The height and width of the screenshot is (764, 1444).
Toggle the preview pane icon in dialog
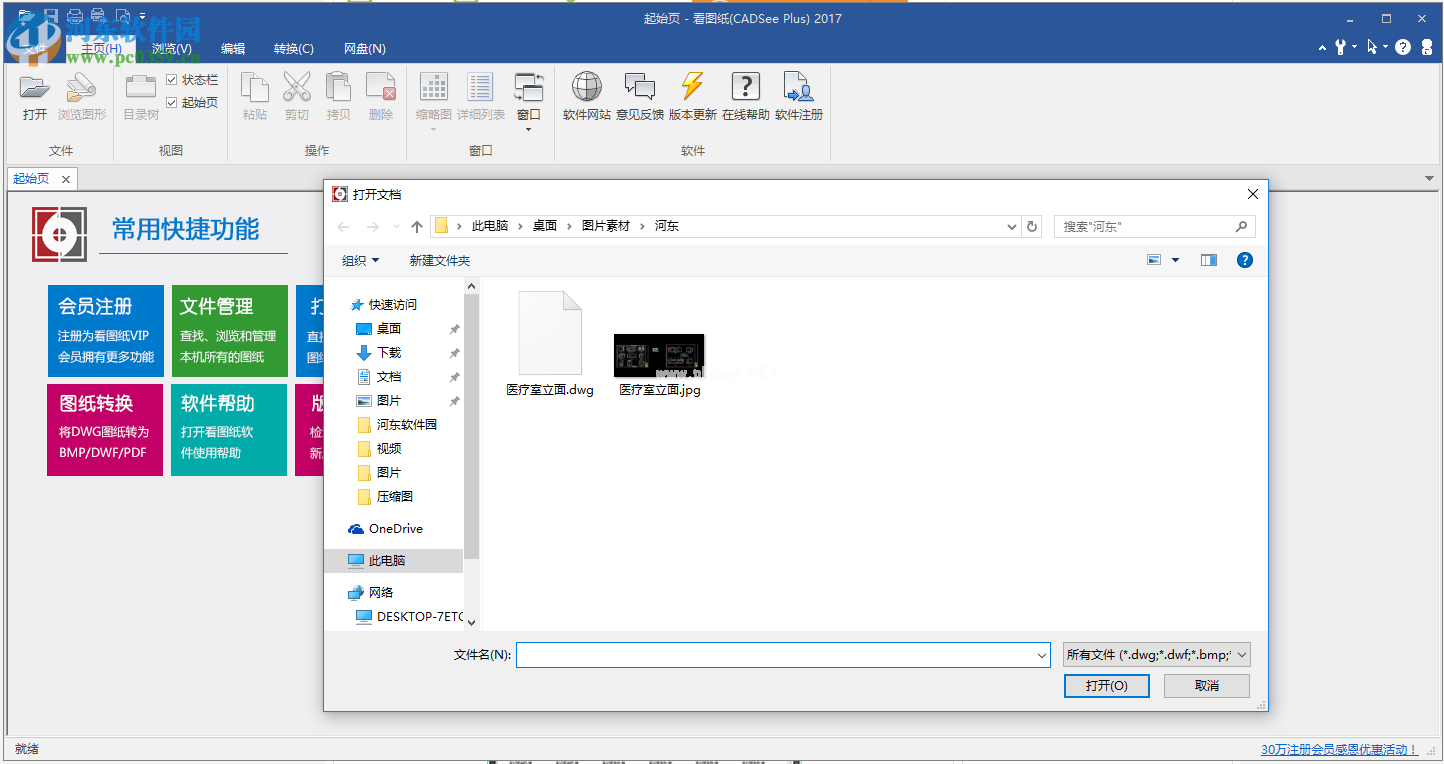tap(1209, 260)
